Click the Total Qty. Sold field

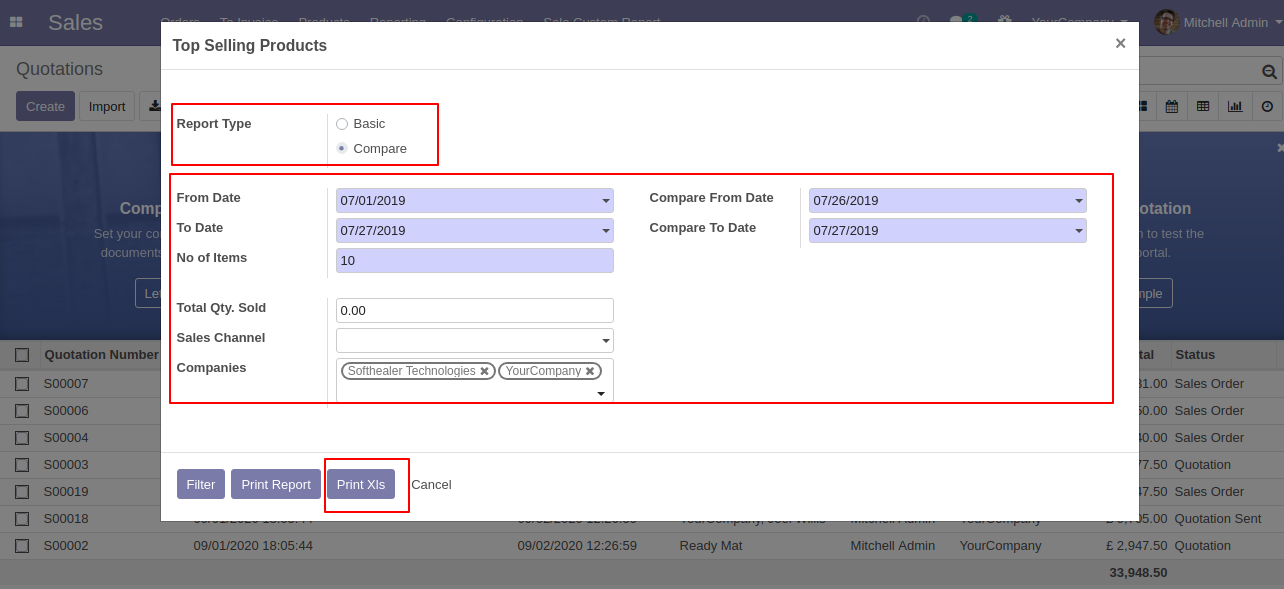click(475, 311)
